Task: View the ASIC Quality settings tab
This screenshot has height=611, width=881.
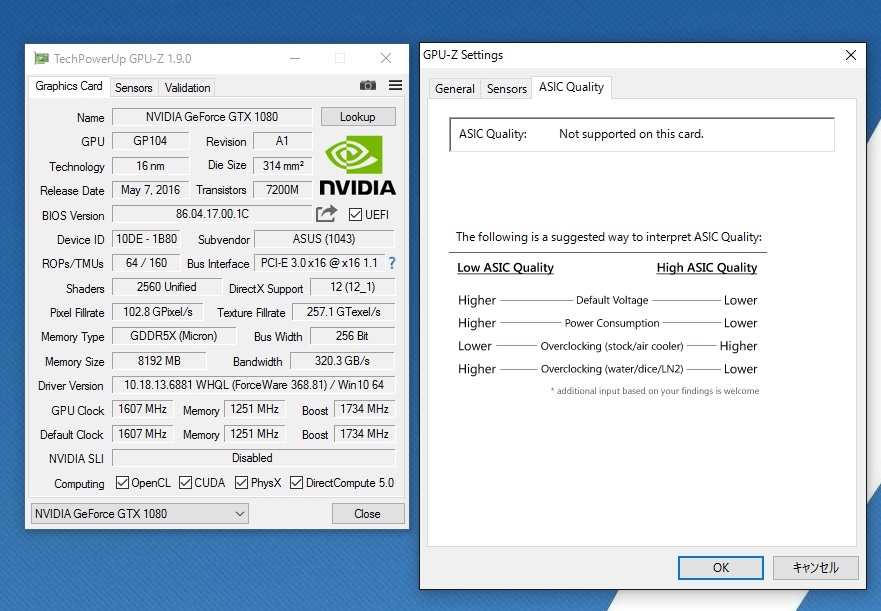Action: (571, 87)
